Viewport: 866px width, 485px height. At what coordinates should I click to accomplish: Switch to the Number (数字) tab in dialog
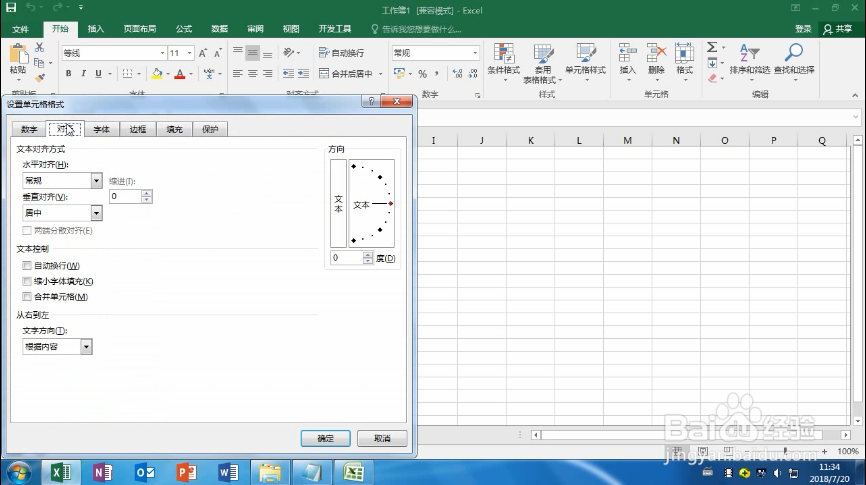[29, 129]
